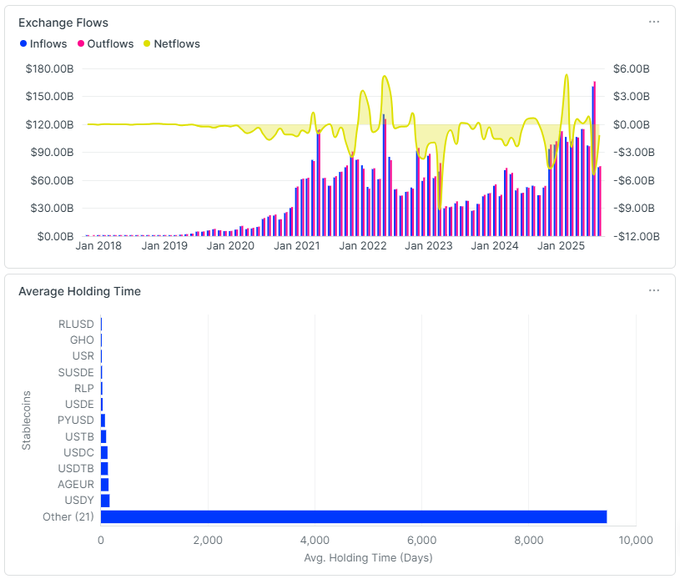Click the yellow Netflows legend dot
This screenshot has height=579, width=680.
pos(147,43)
